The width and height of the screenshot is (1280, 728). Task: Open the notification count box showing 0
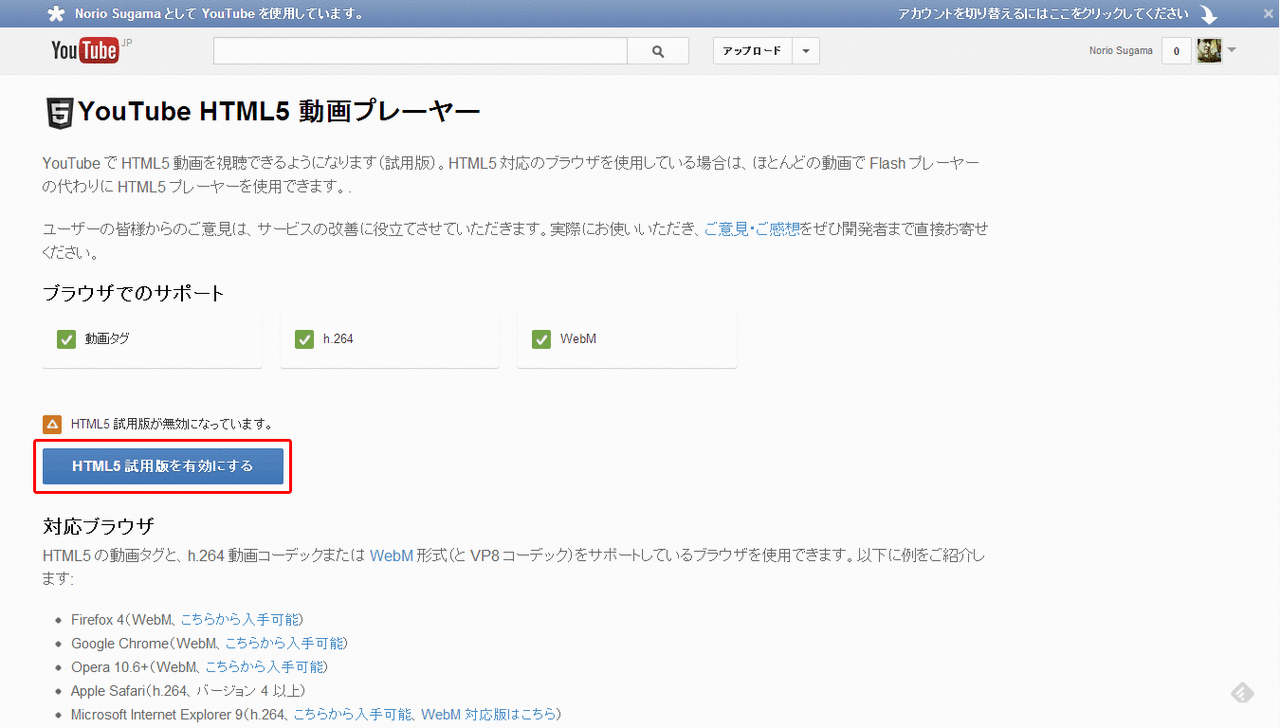point(1176,51)
